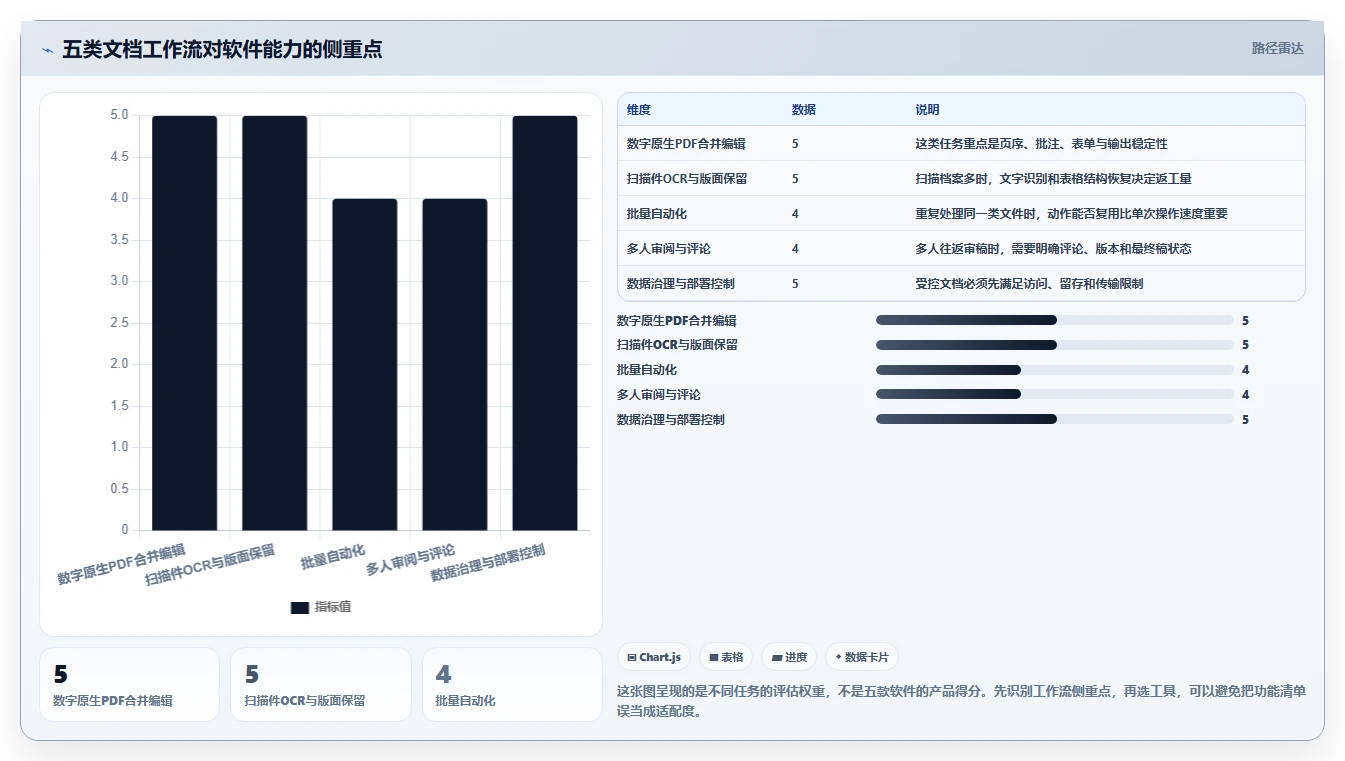Screen dimensions: 1345x761
Task: Click the Chart.js tag chip
Action: click(x=653, y=657)
